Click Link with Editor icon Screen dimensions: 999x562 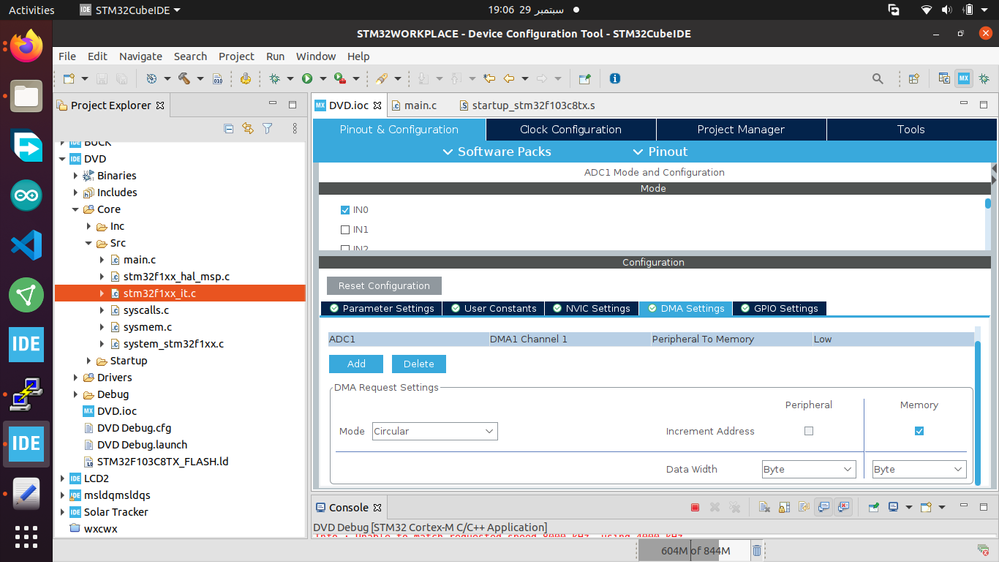(248, 129)
